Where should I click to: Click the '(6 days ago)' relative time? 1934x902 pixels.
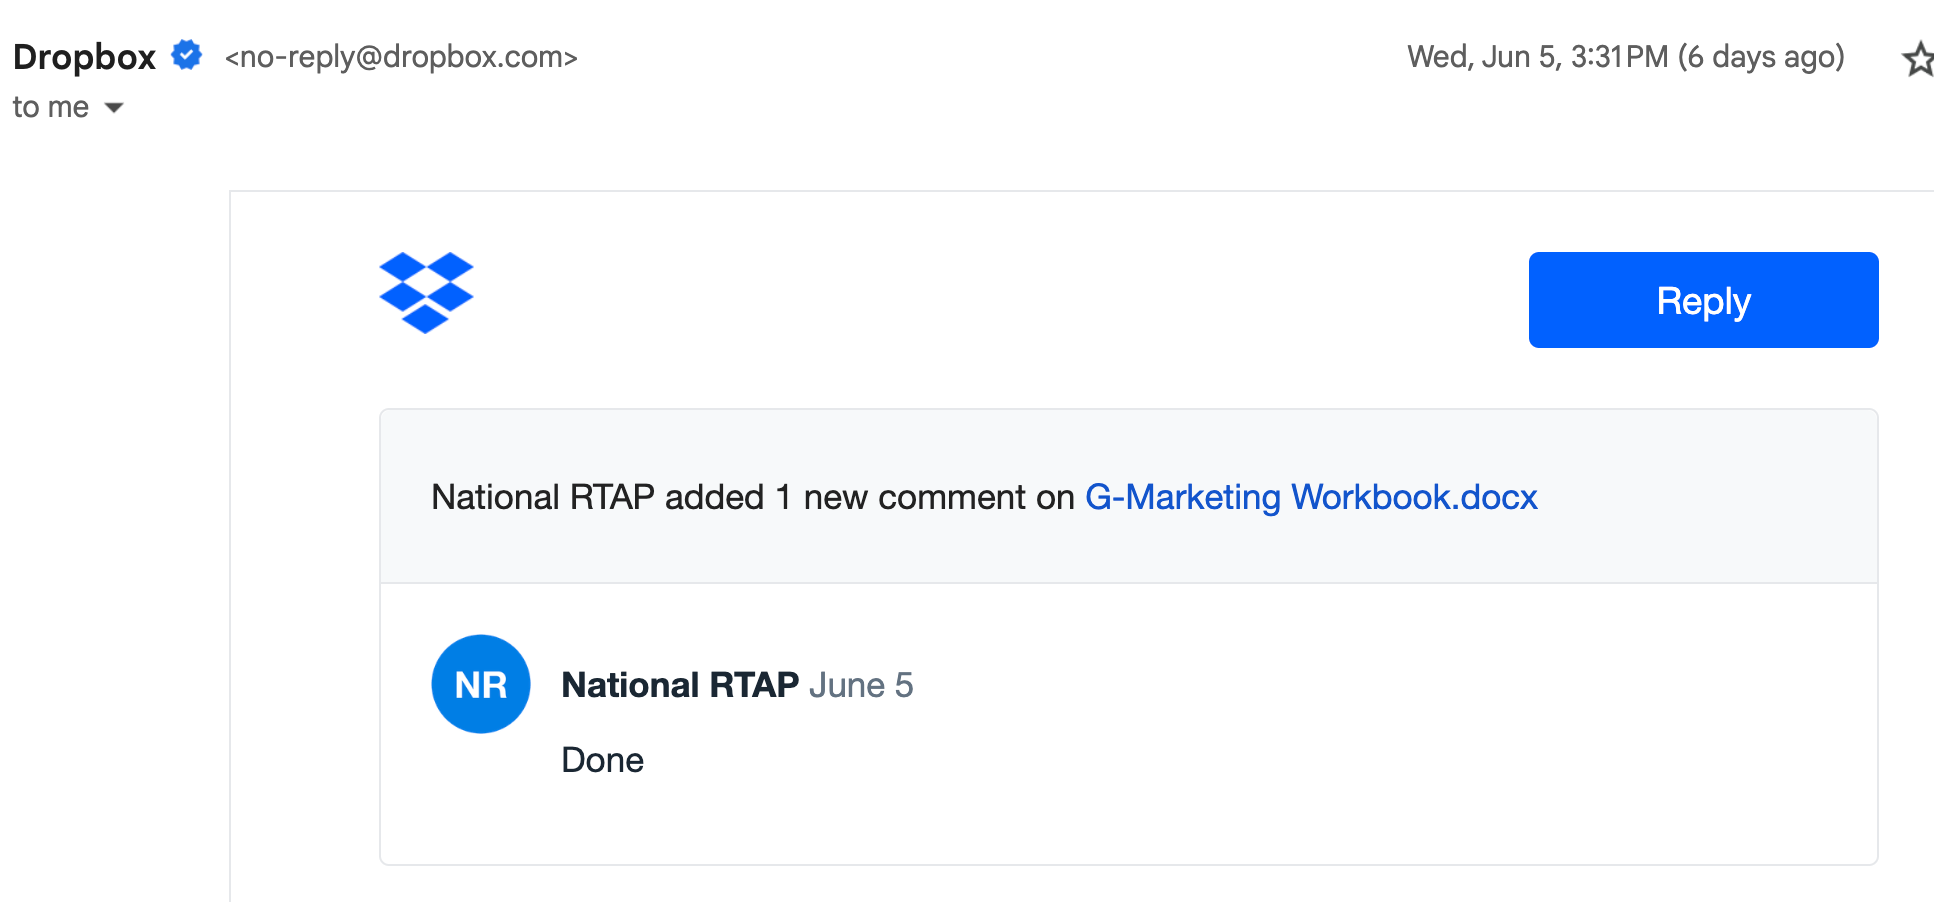coord(1761,57)
